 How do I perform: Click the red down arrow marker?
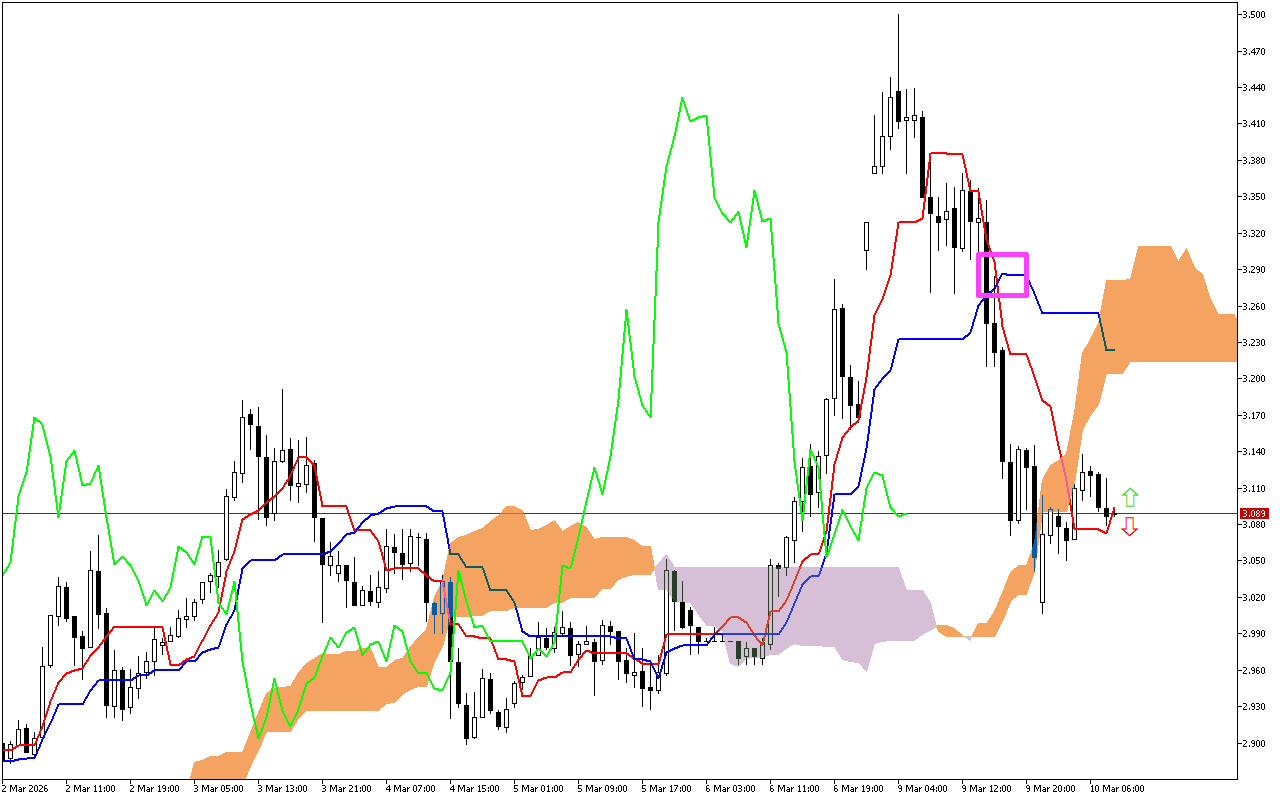pos(1129,526)
